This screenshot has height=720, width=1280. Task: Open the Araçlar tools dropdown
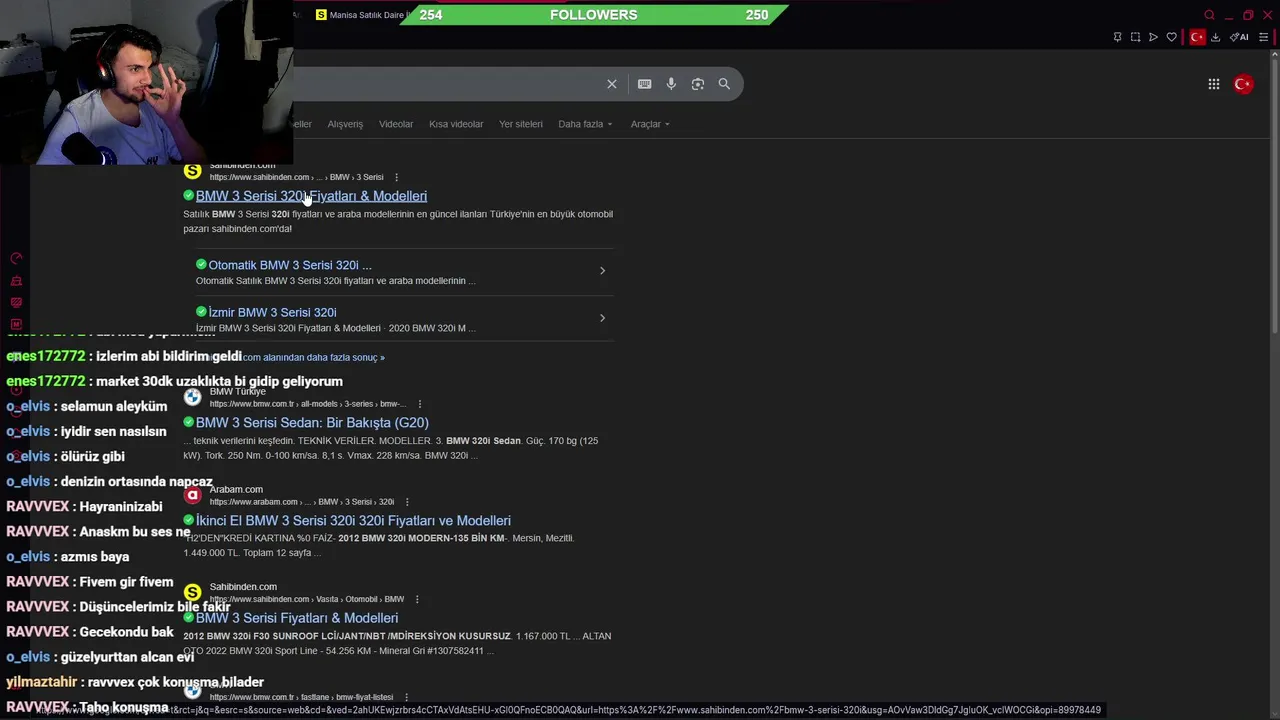(x=650, y=124)
